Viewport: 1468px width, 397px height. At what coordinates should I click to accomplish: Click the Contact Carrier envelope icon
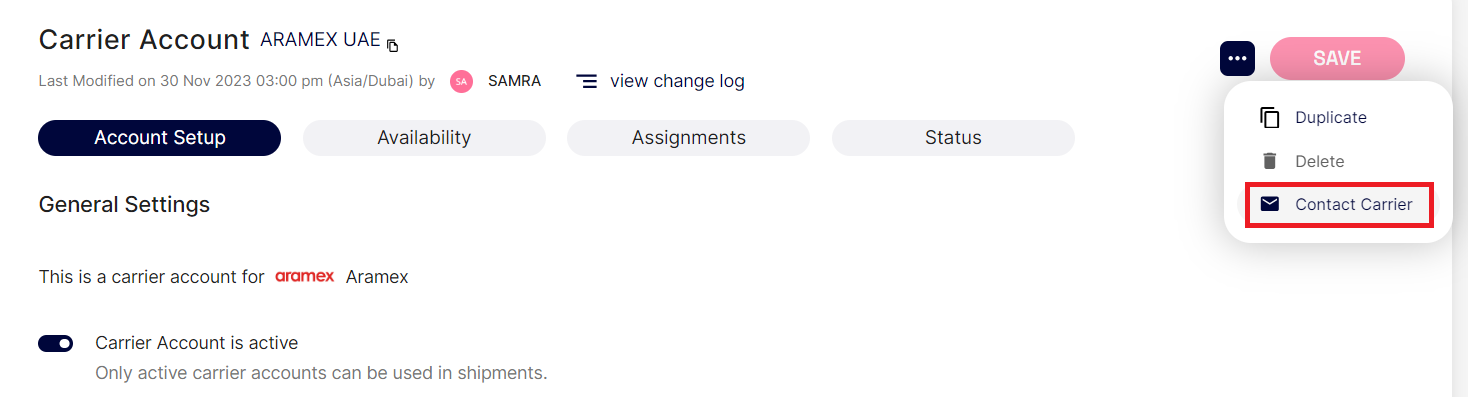coord(1270,204)
